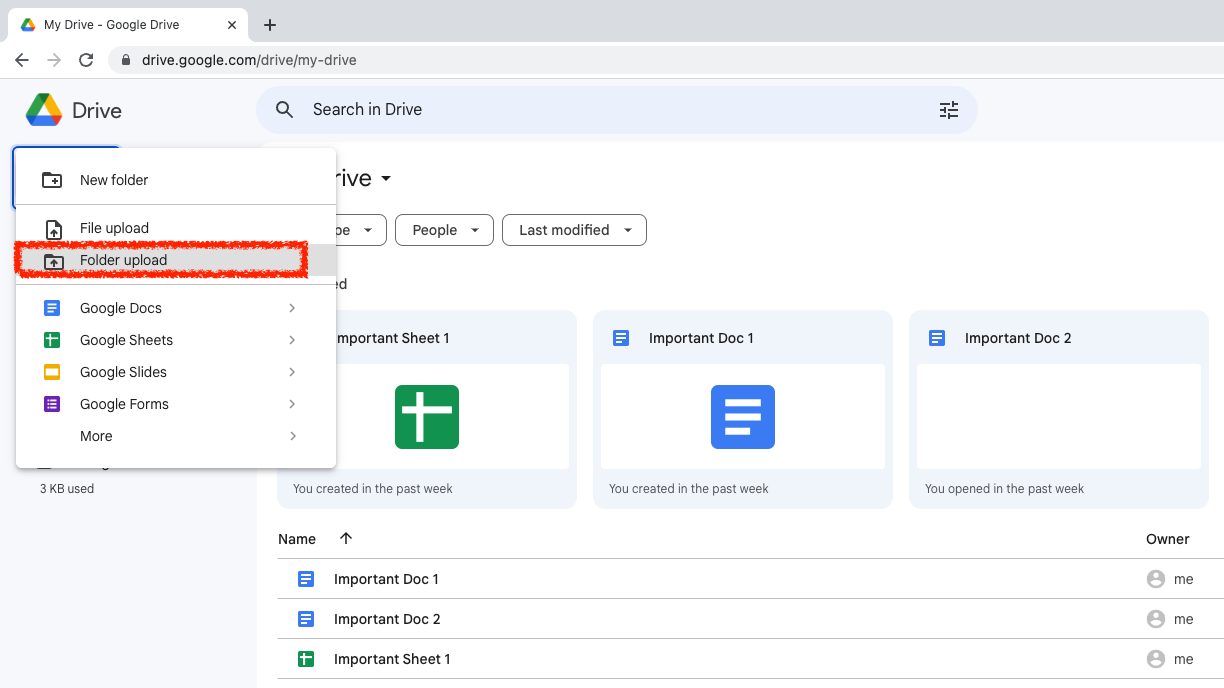Viewport: 1224px width, 688px height.
Task: Open Important Sheet 1 suggested card thumbnail
Action: (x=427, y=416)
